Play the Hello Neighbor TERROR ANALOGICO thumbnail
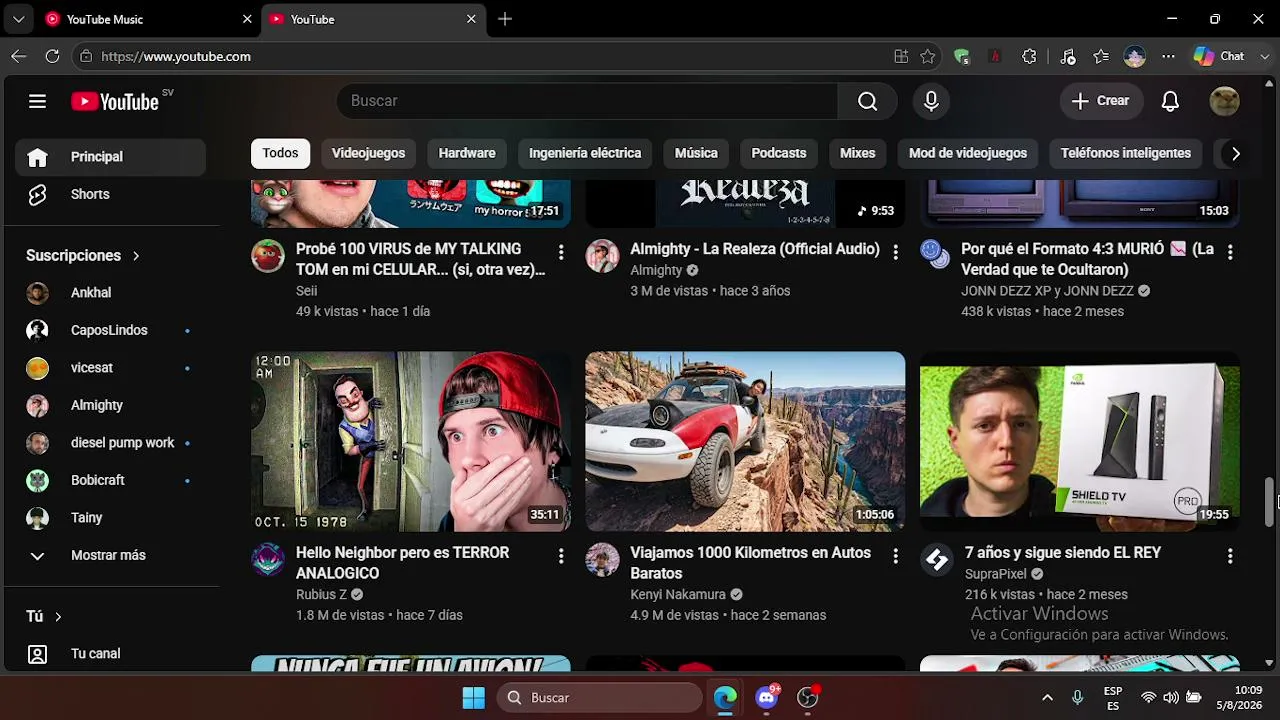1280x720 pixels. (411, 441)
